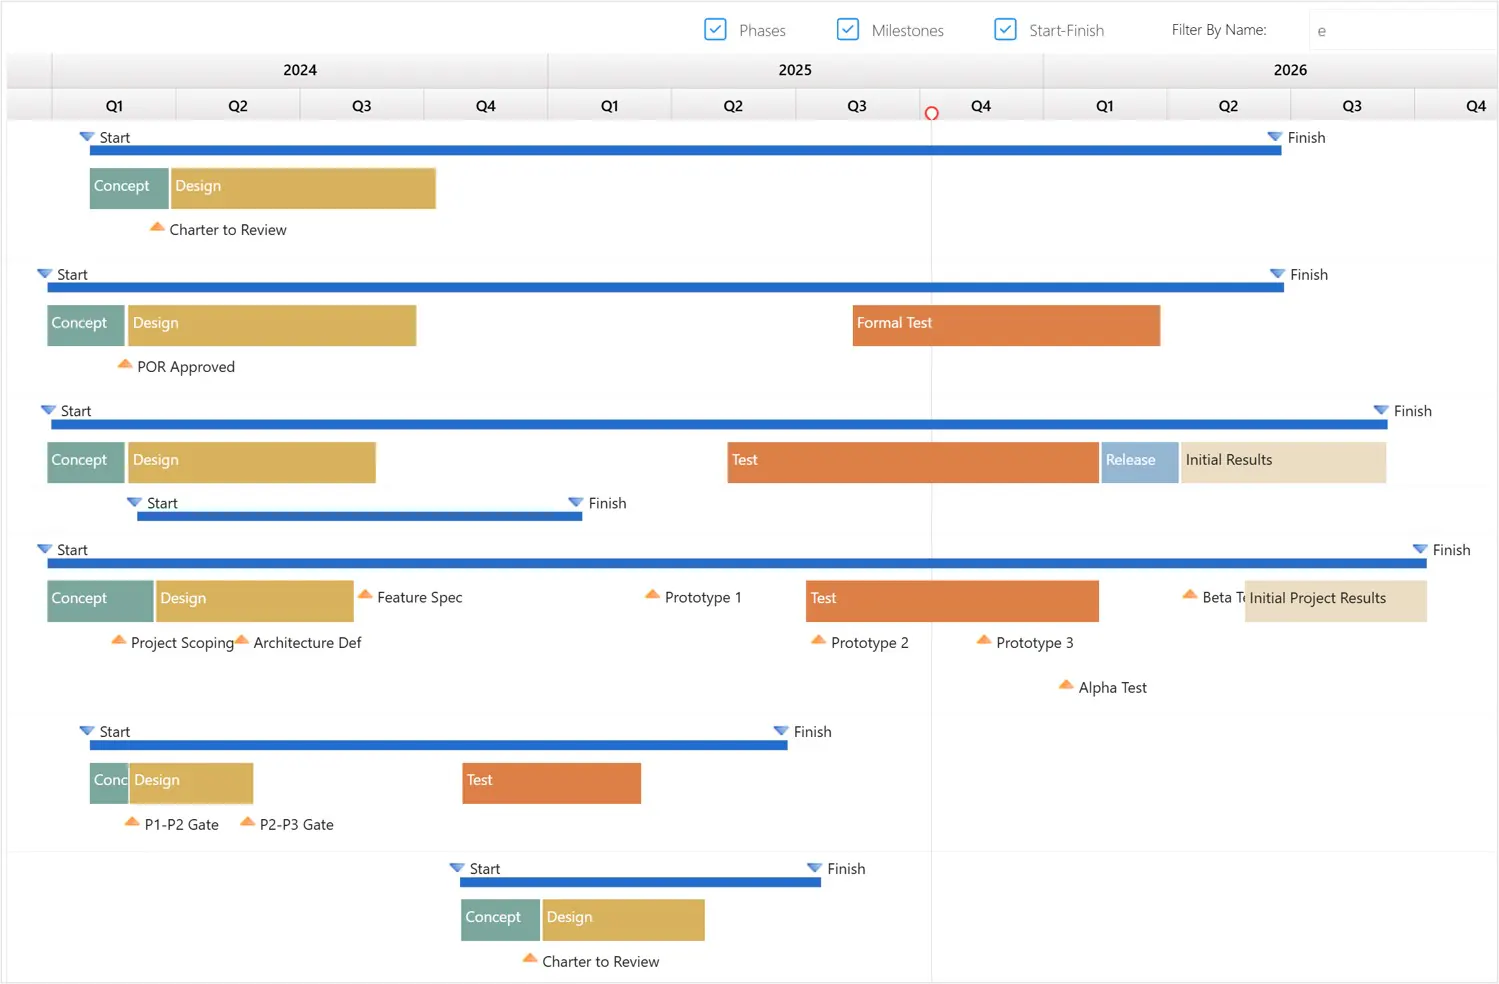This screenshot has height=984, width=1499.
Task: Disable the Start-Finish checkbox
Action: [x=1005, y=29]
